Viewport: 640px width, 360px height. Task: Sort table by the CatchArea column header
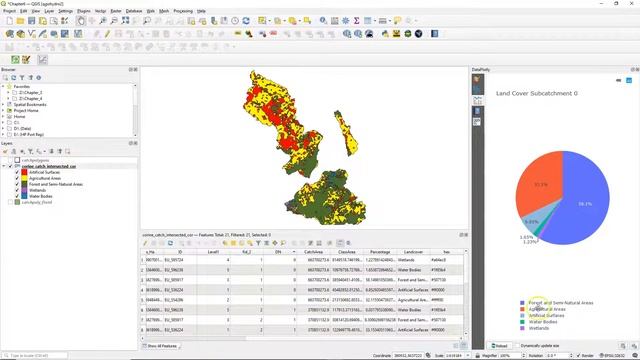tap(313, 252)
